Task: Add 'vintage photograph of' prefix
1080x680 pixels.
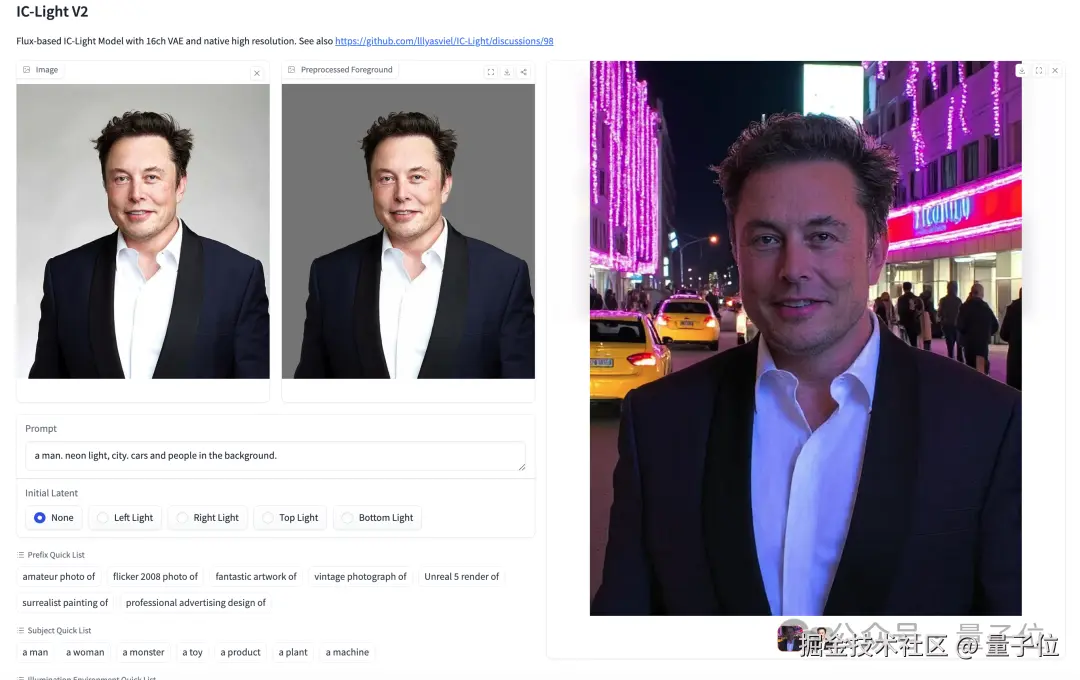Action: (x=360, y=577)
